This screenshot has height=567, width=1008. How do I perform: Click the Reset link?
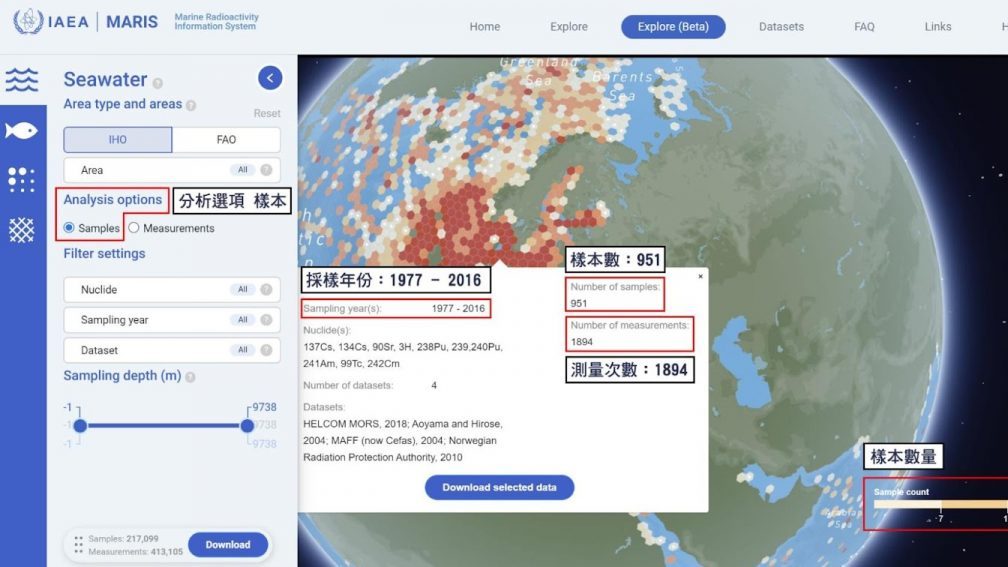pos(267,113)
